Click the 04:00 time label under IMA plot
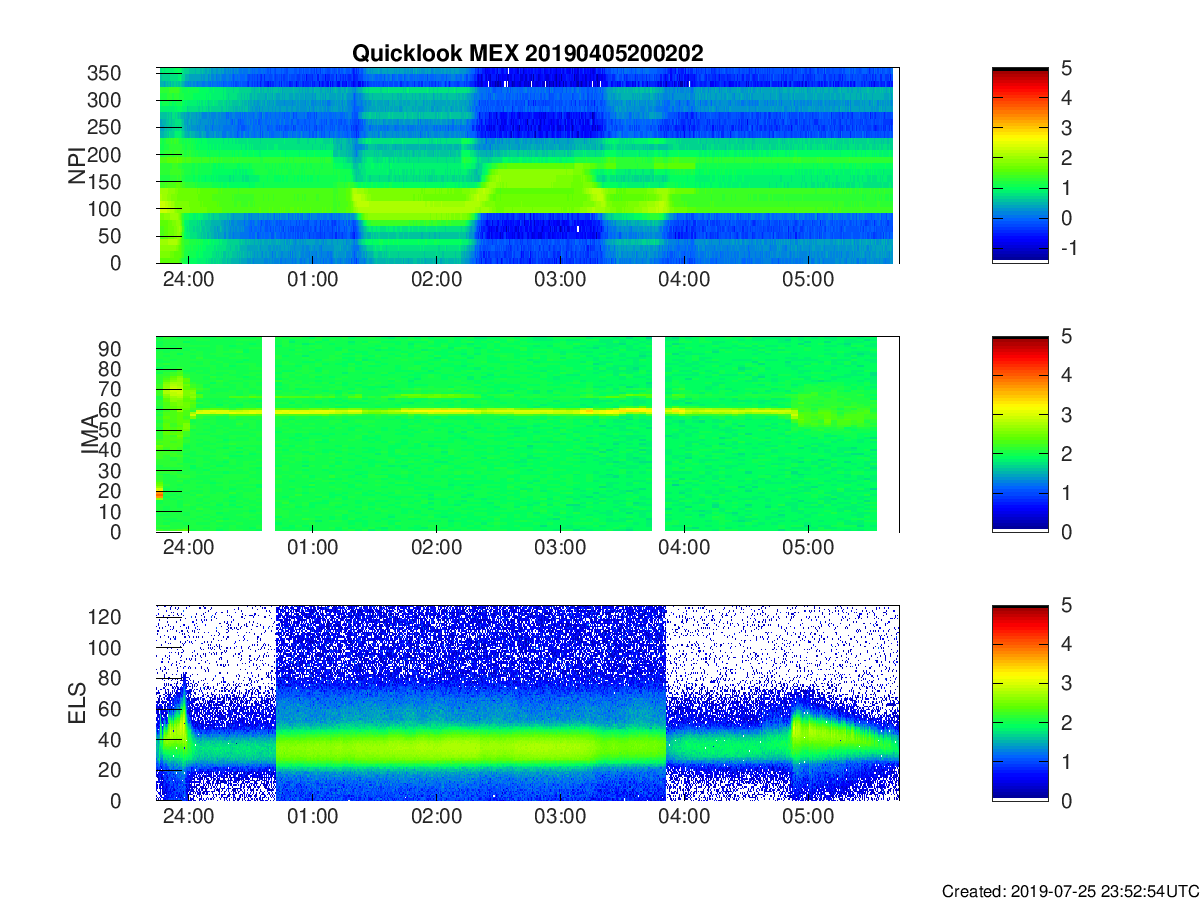The image size is (1200, 900). [x=684, y=548]
